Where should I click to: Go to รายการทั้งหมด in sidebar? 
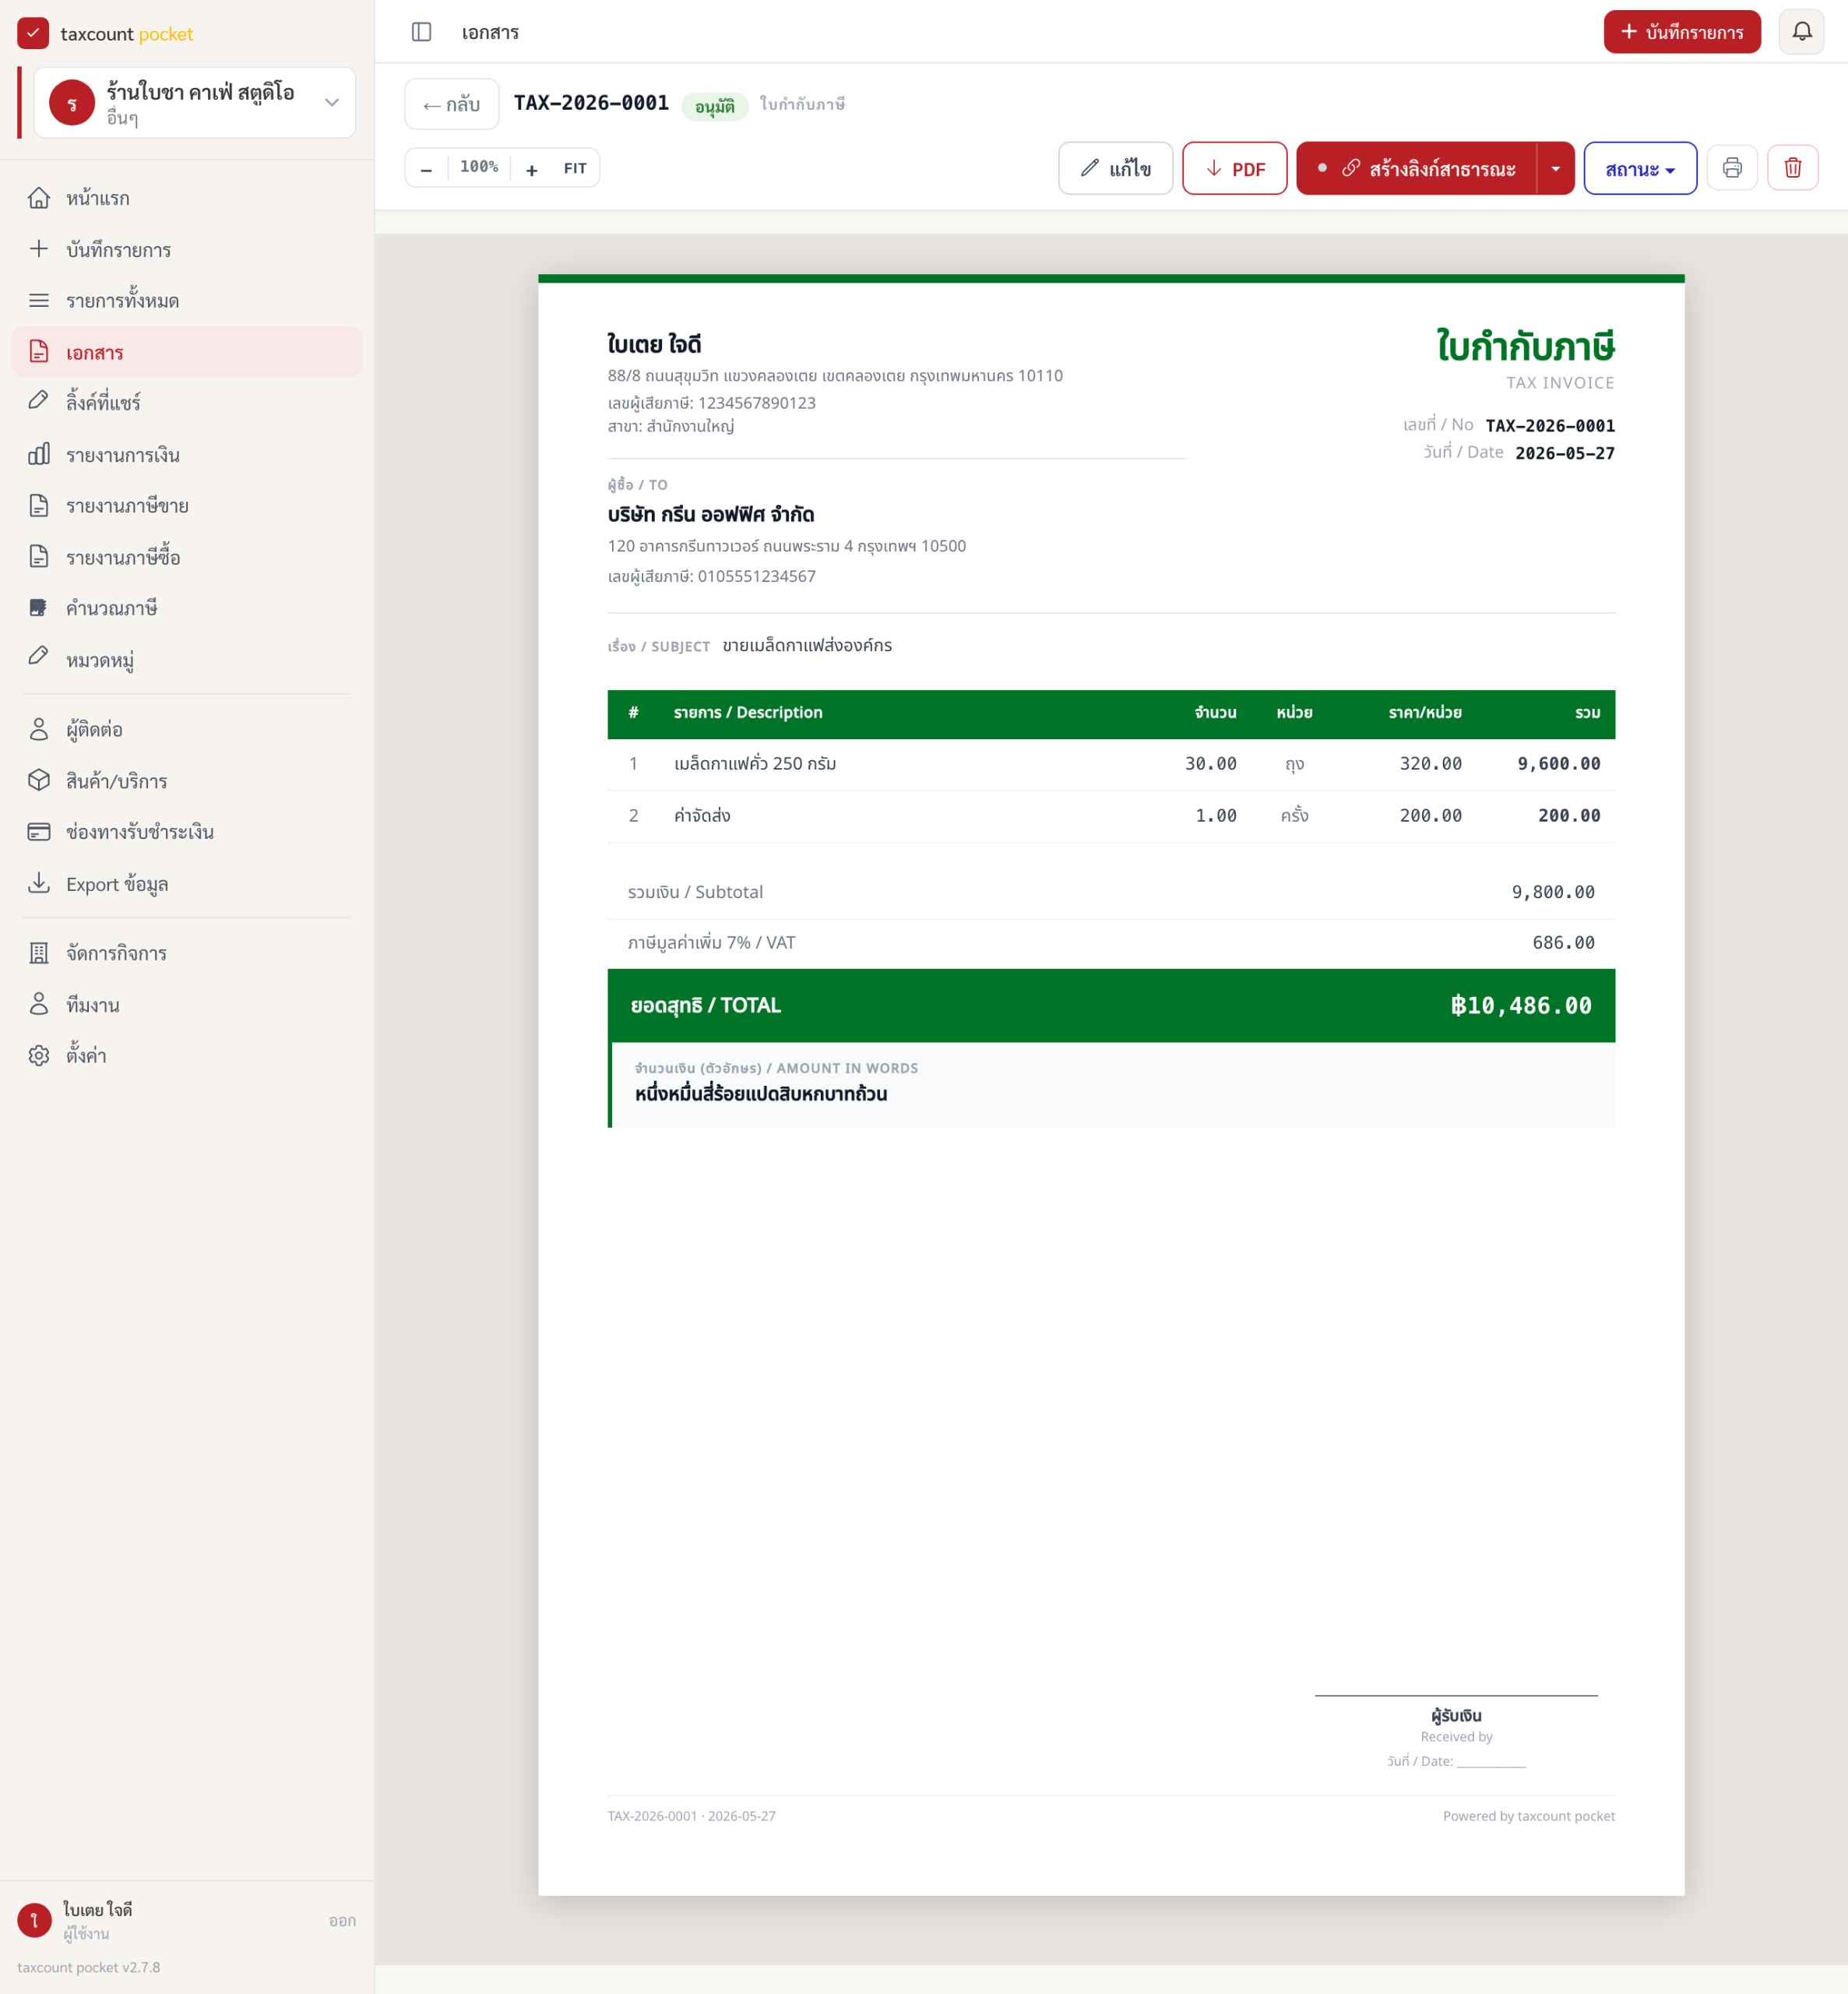(186, 301)
